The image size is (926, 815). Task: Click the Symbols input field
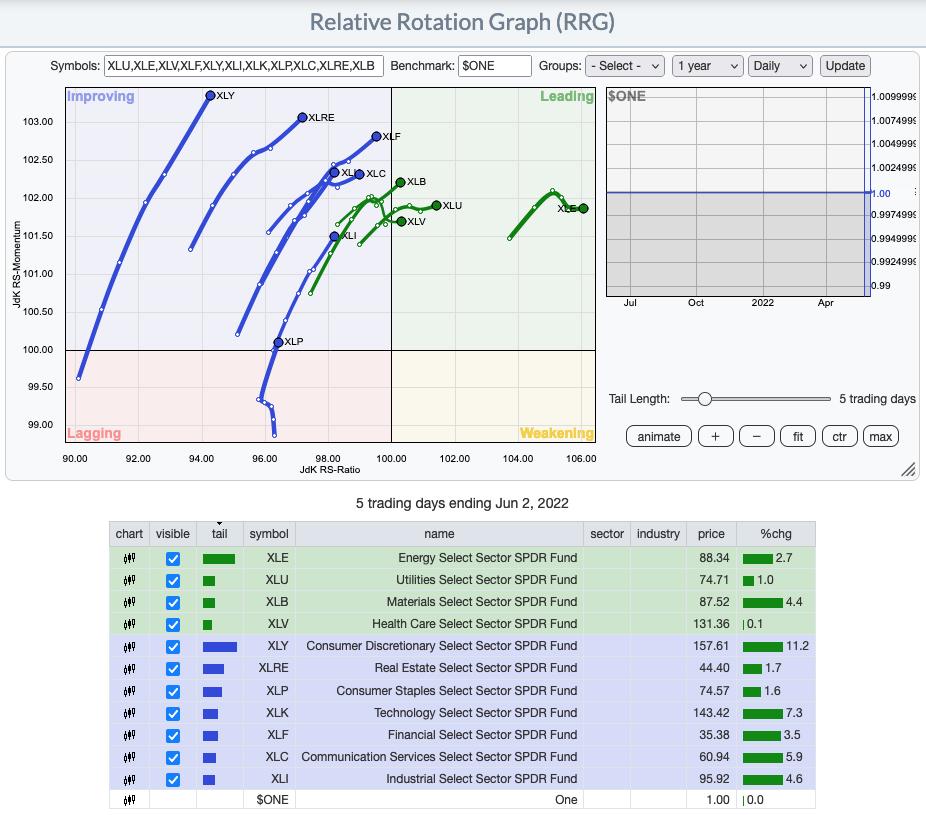point(244,66)
